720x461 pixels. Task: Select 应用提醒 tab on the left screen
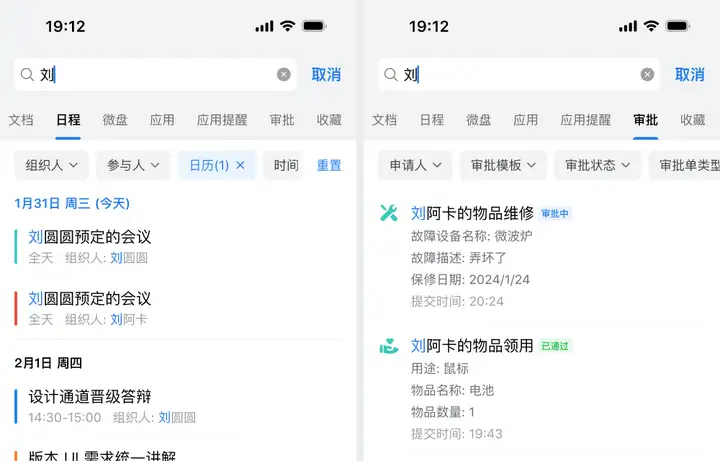pos(222,120)
